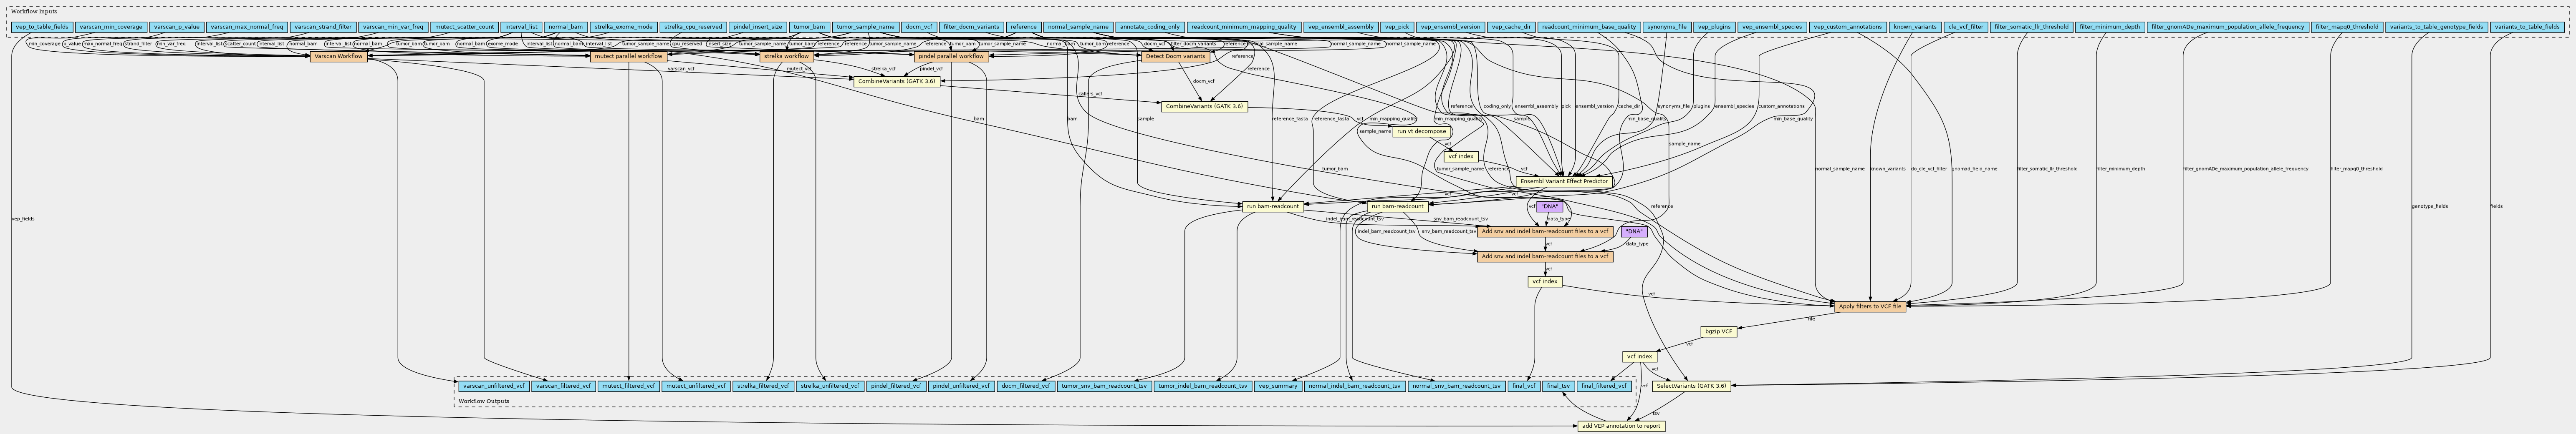Select the tumor_bam input node
This screenshot has width=2576, height=434.
[809, 27]
